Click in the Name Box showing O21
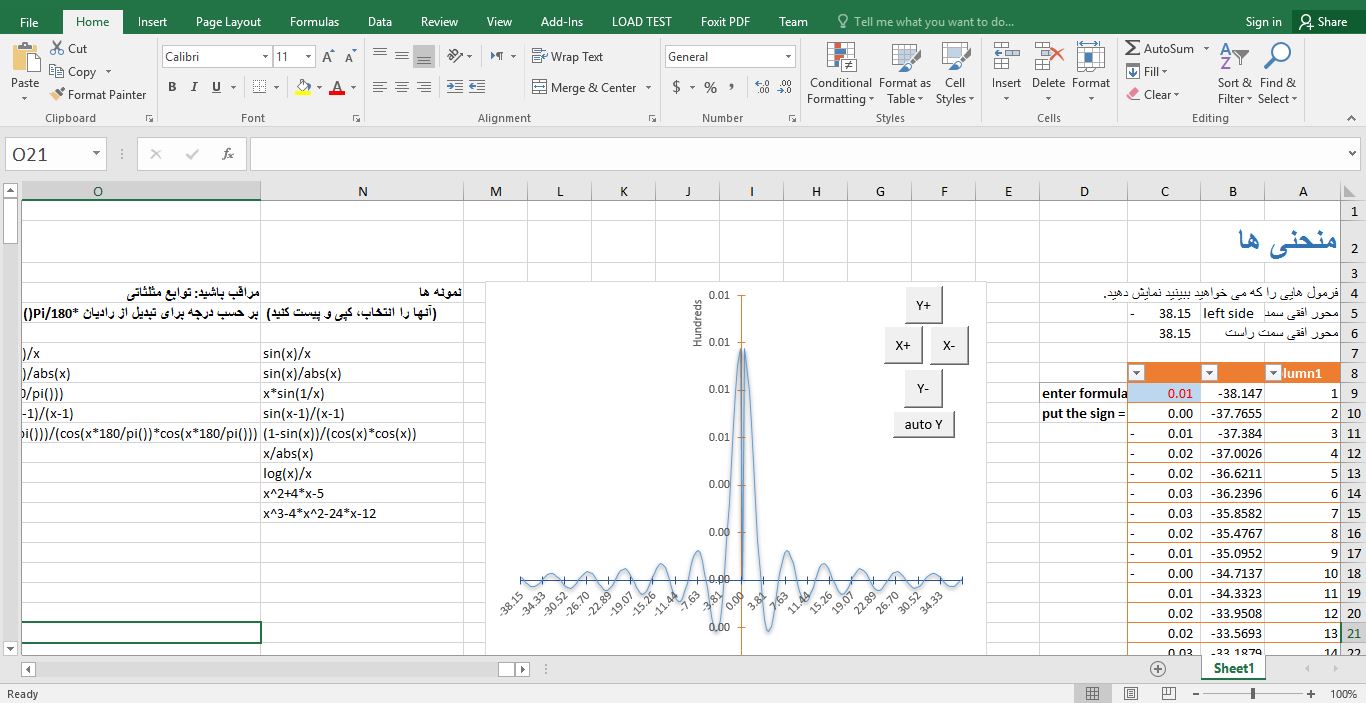Screen dimensions: 1366x703 coord(46,154)
